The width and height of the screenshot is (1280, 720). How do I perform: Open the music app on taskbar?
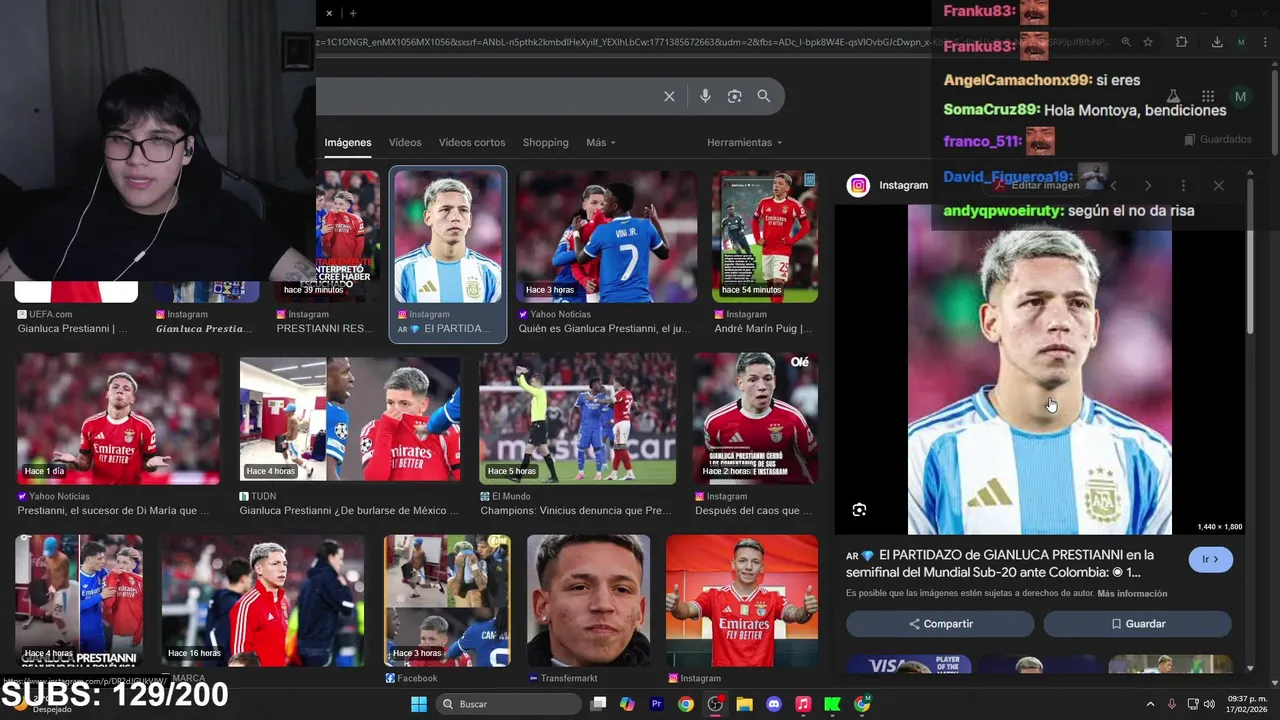point(803,704)
